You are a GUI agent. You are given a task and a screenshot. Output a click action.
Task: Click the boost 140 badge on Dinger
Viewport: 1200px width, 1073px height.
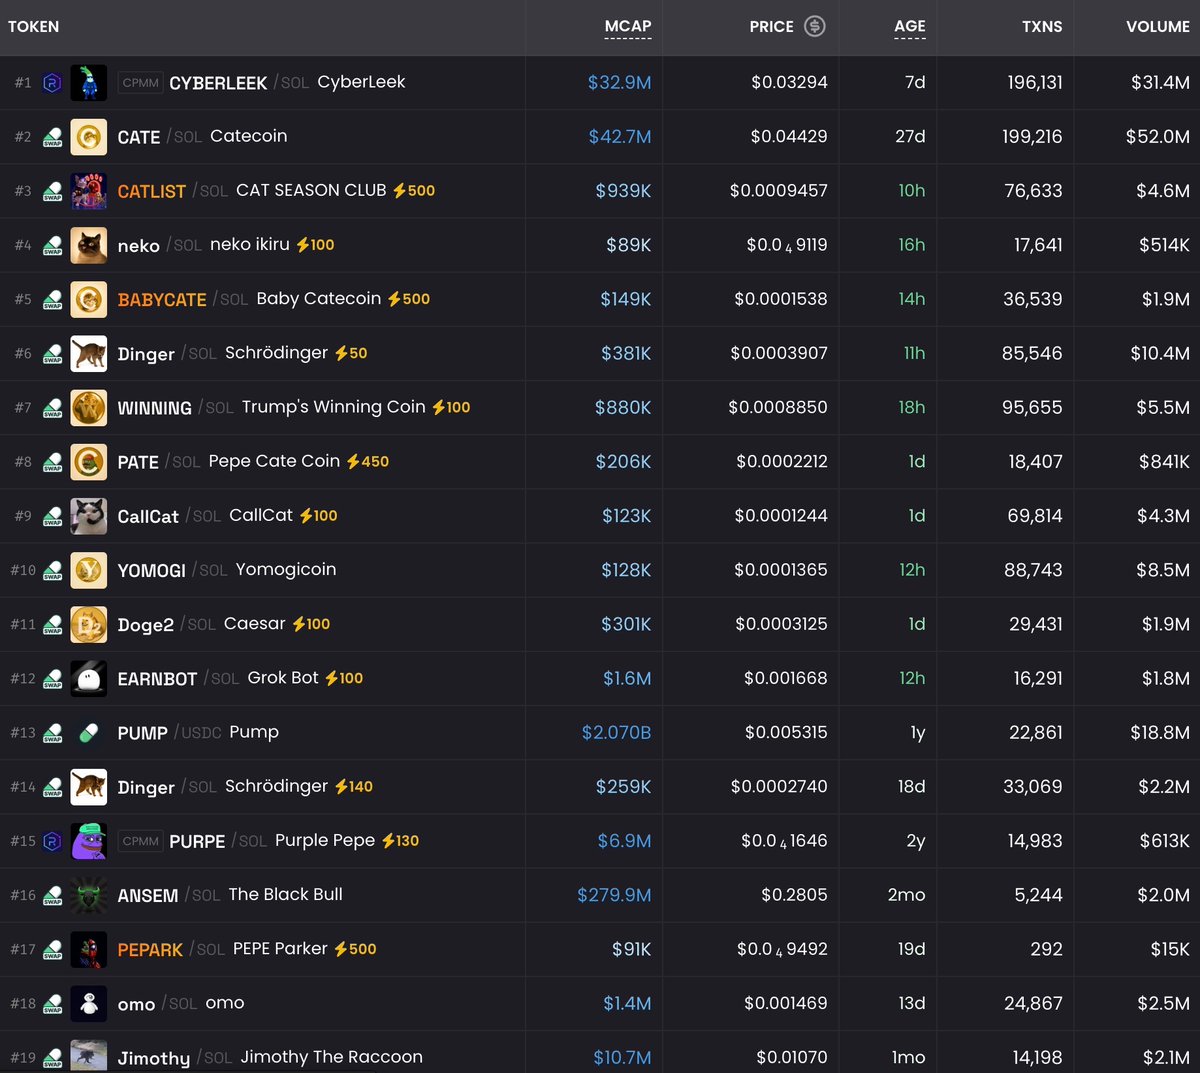click(354, 786)
